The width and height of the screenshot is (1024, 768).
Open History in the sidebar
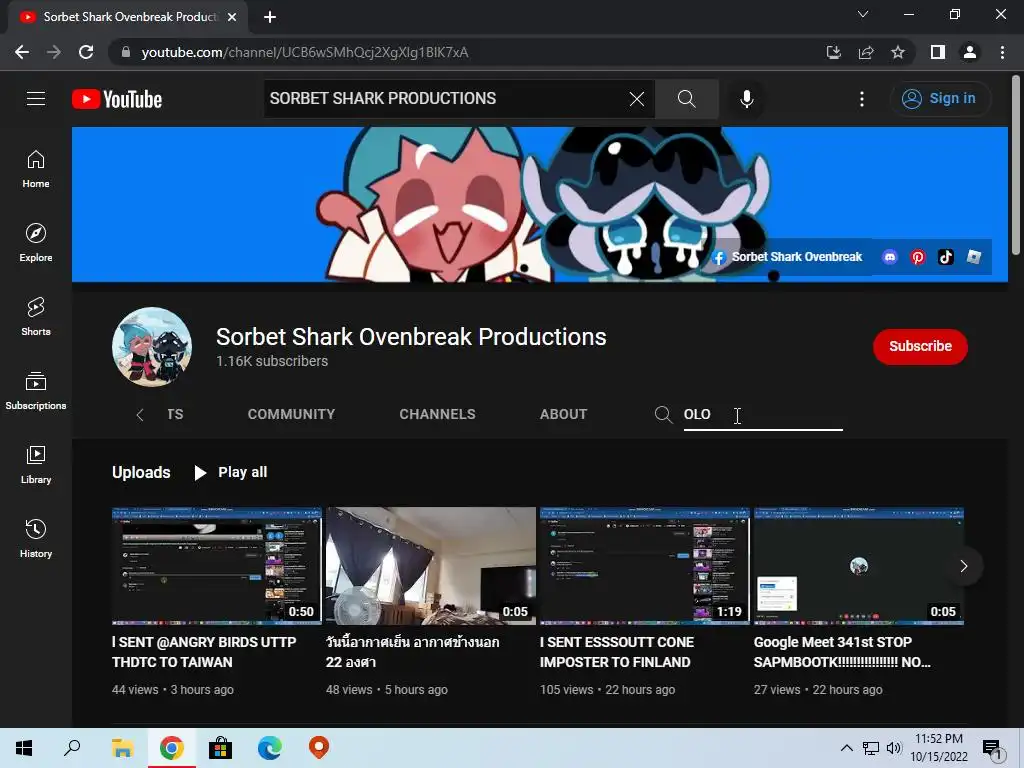coord(36,539)
